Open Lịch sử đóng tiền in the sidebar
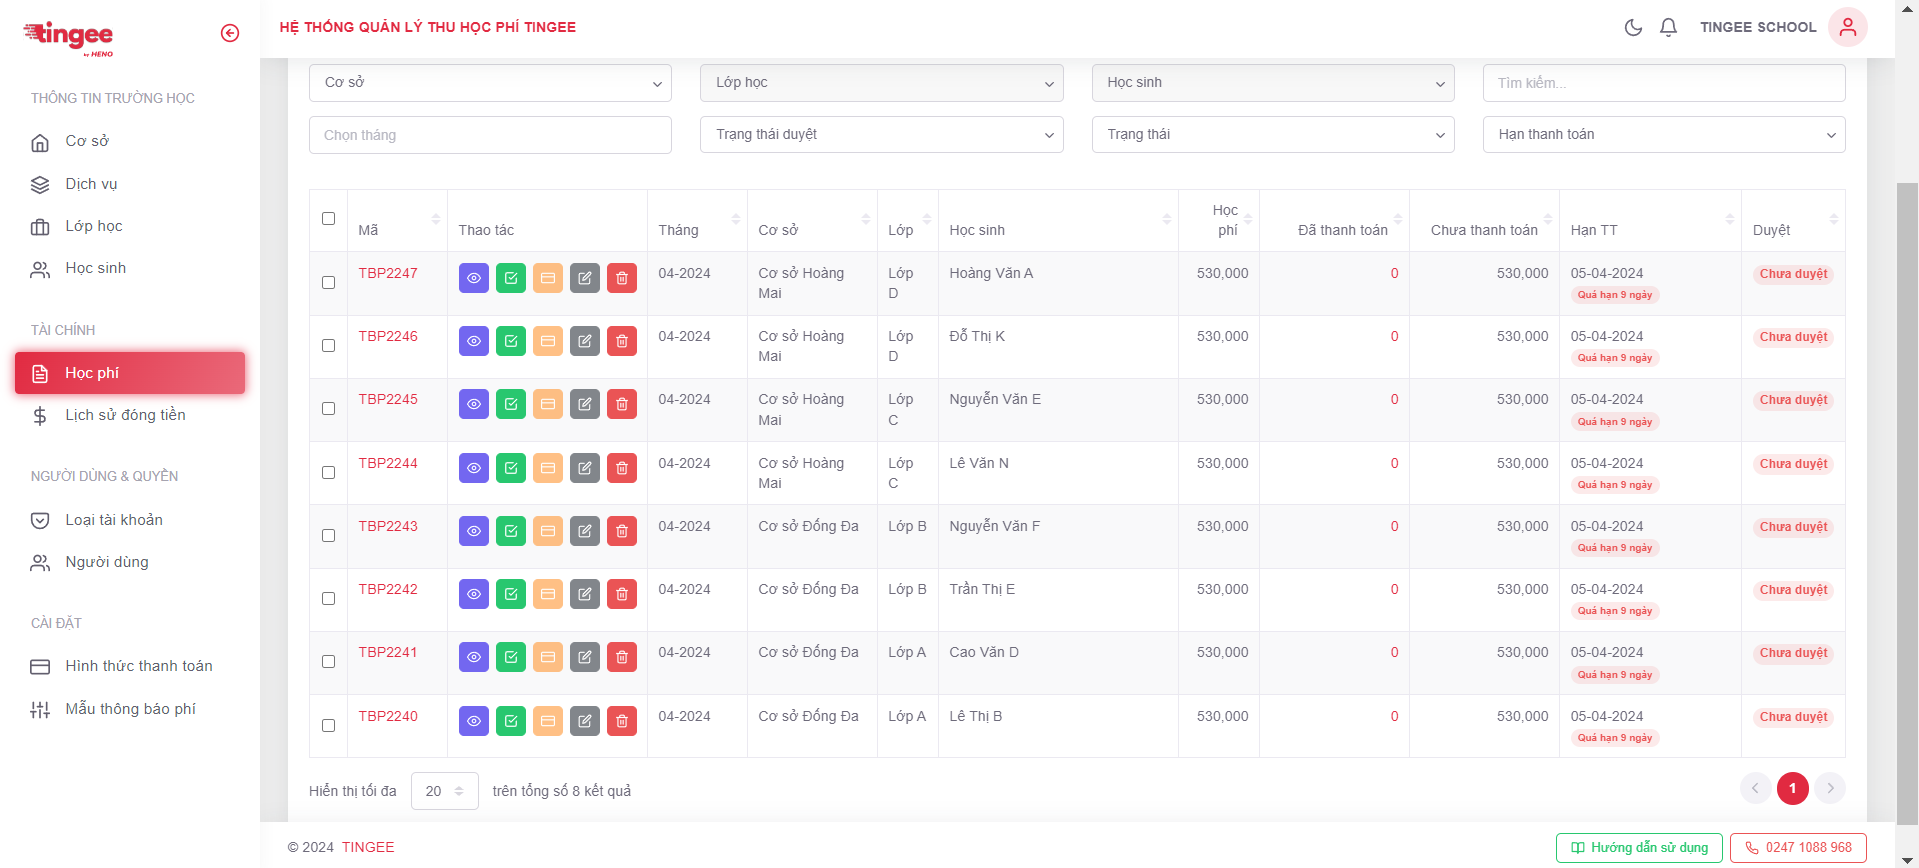1919x868 pixels. 125,415
